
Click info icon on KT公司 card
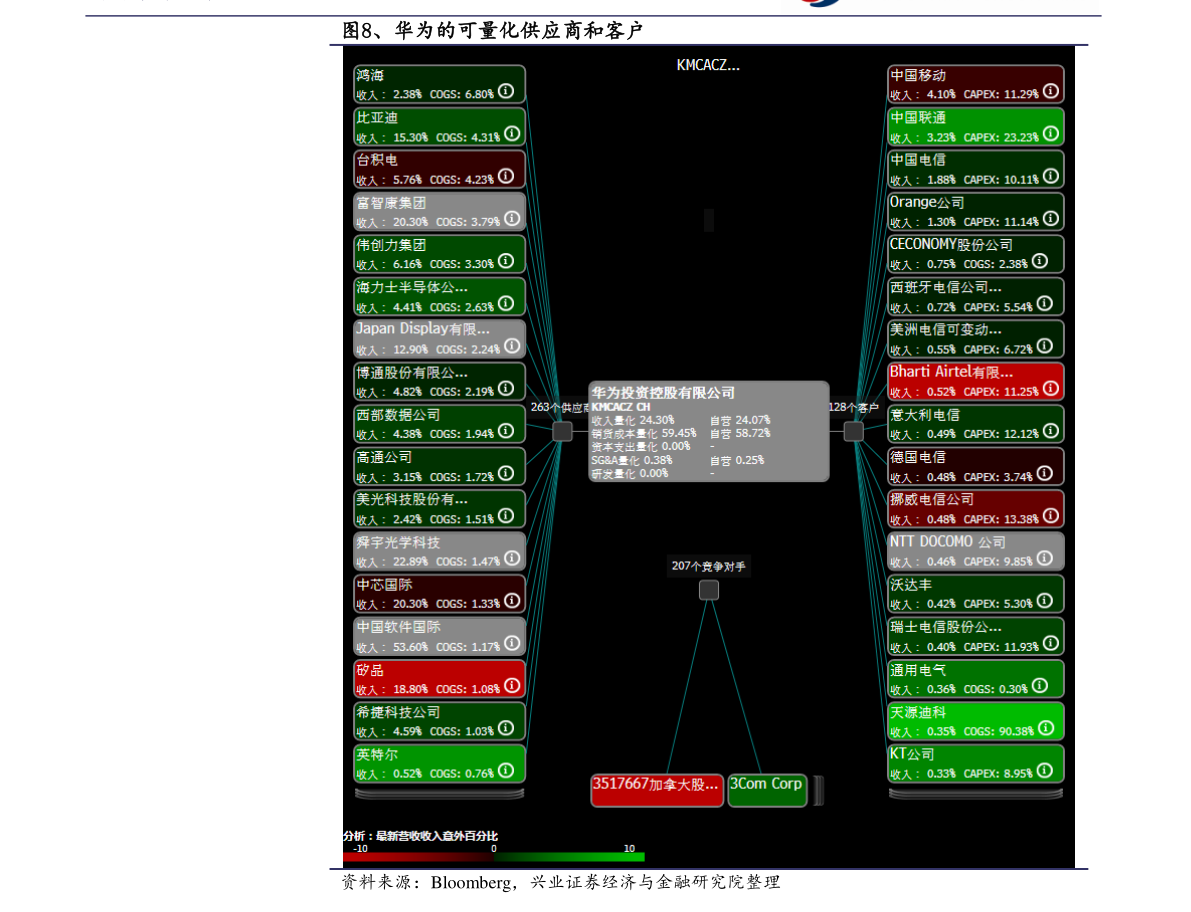(x=1044, y=770)
